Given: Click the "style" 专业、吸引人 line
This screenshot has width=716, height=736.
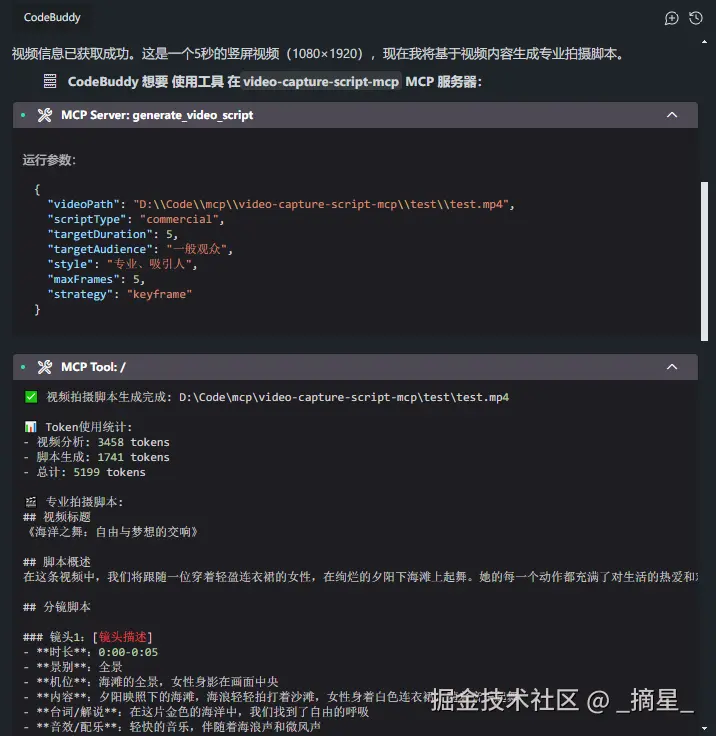Looking at the screenshot, I should (x=122, y=264).
